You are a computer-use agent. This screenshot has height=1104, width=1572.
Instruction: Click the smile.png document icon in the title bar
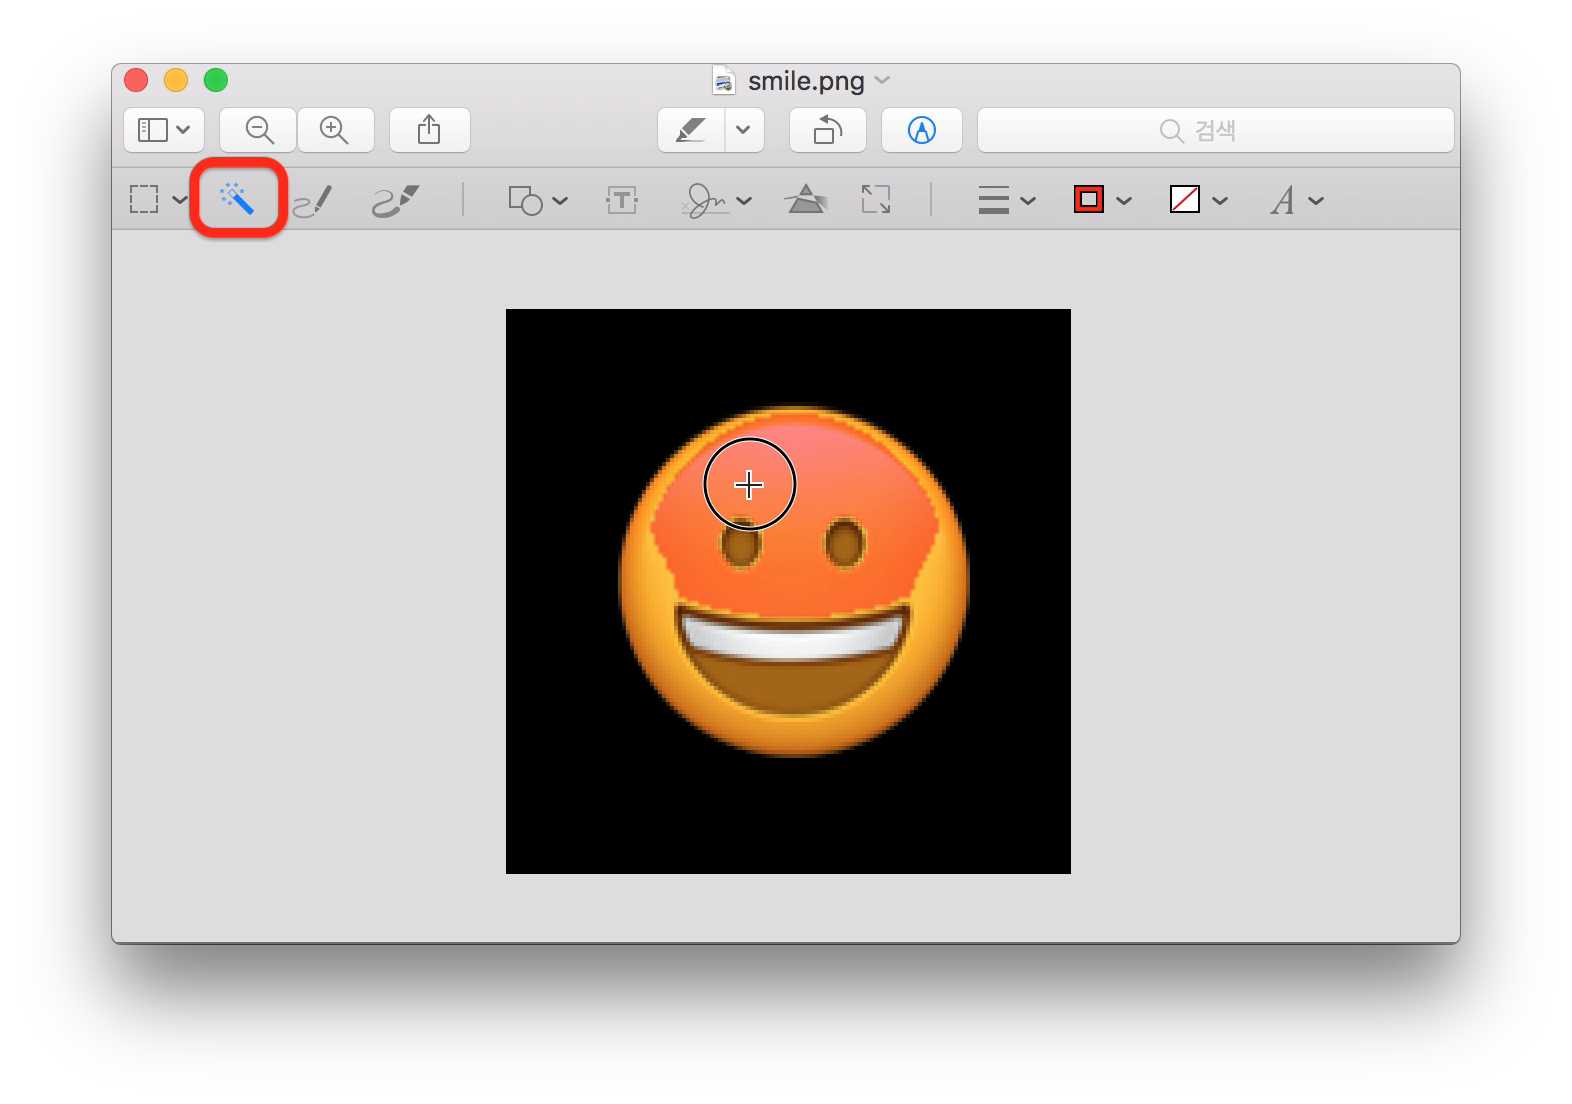(x=724, y=80)
